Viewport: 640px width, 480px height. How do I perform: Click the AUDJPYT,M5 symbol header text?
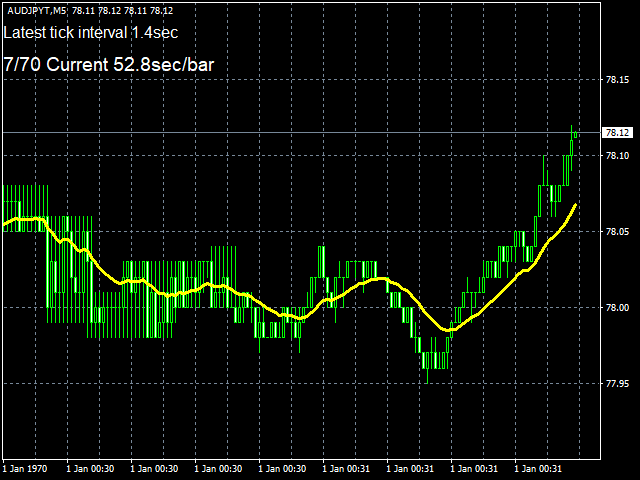tap(37, 11)
